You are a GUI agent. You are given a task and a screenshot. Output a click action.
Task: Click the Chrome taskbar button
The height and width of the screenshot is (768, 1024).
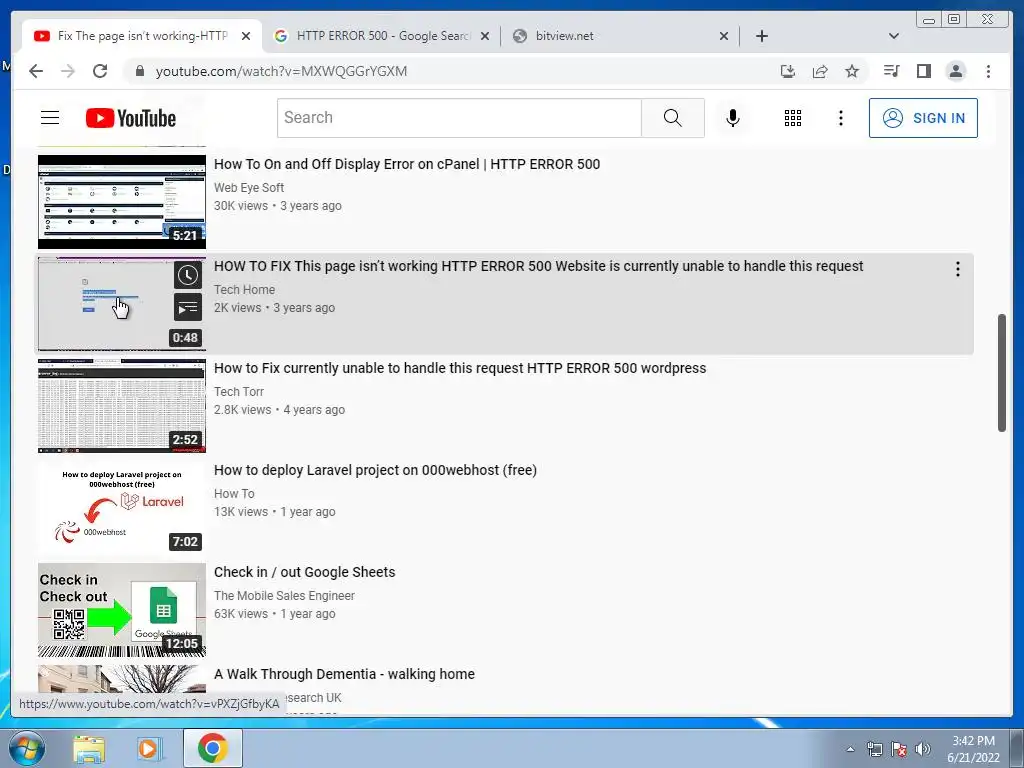click(213, 748)
